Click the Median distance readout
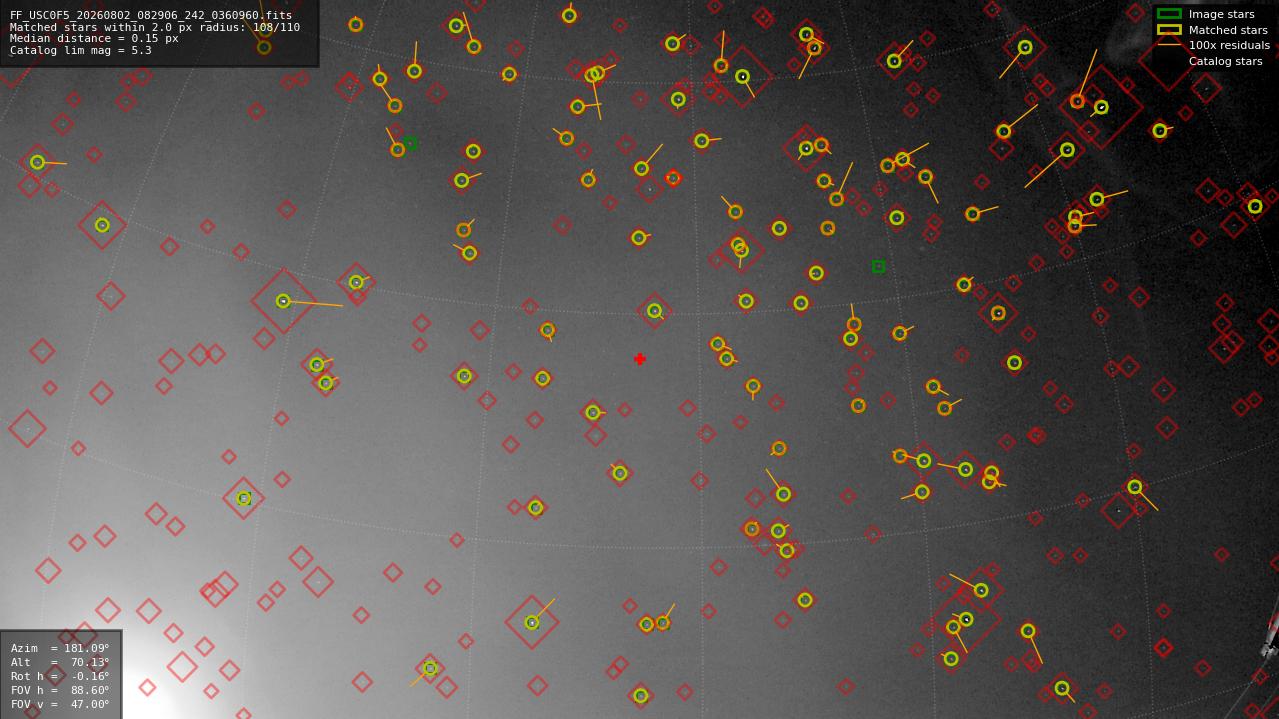Viewport: 1279px width, 719px height. 94,38
